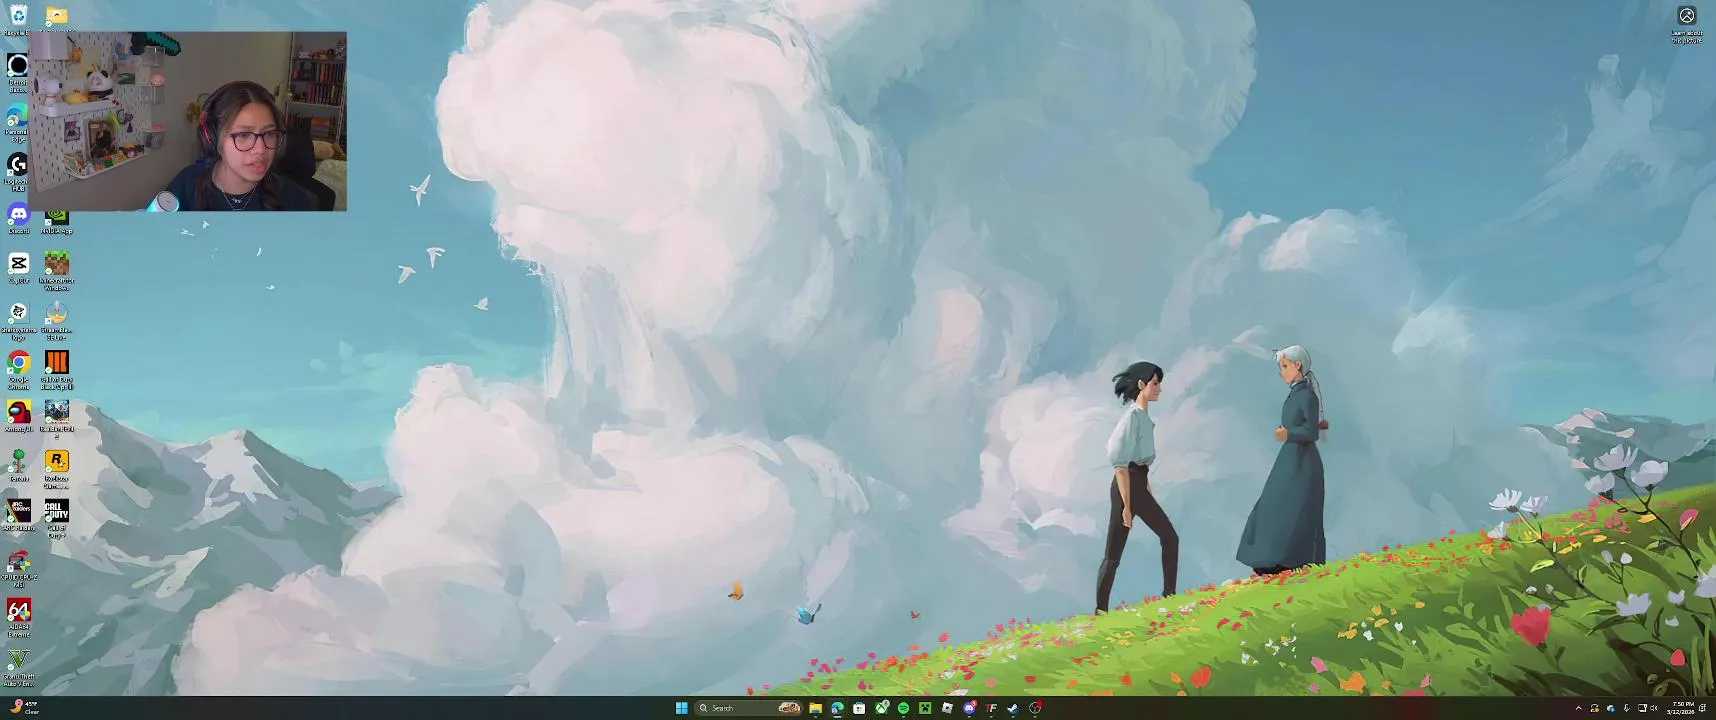Open the yellow folder desktop icon
The image size is (1716, 720).
[57, 15]
